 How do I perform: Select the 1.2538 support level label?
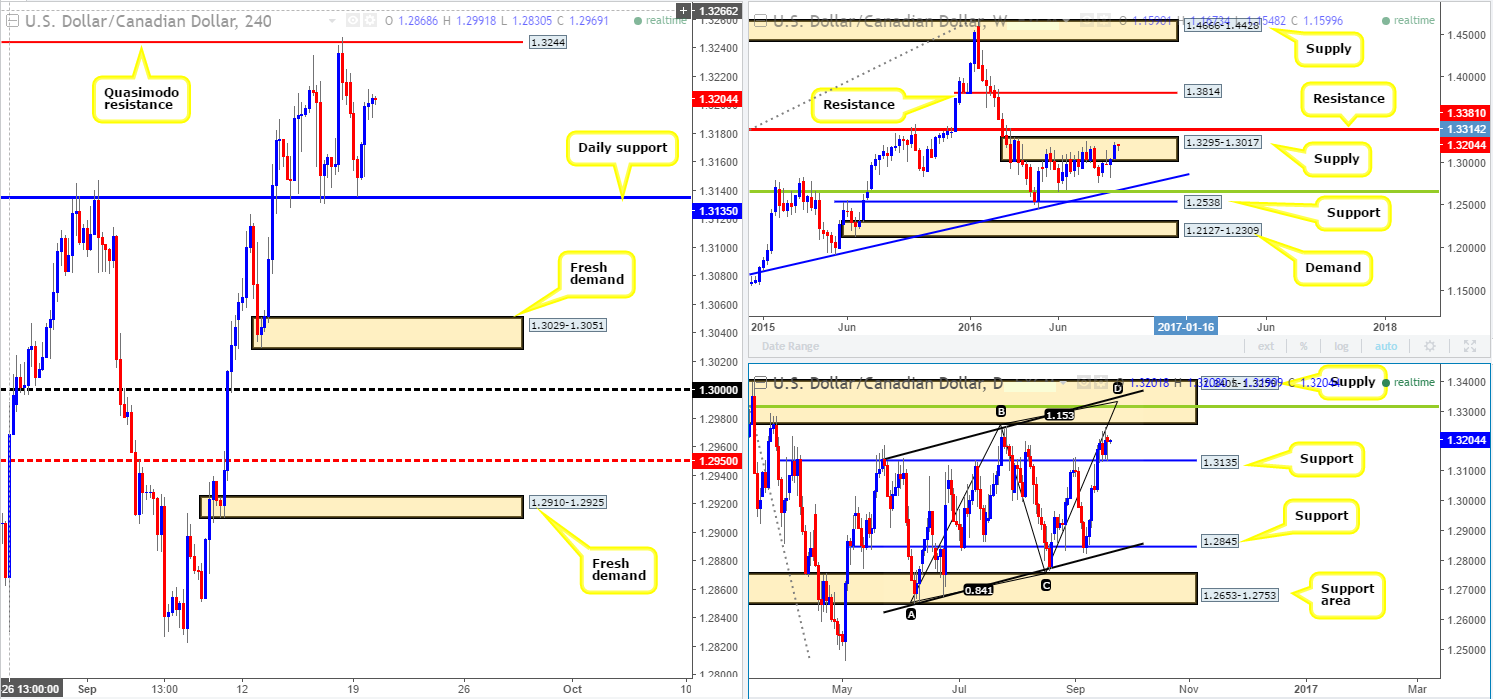[1202, 203]
